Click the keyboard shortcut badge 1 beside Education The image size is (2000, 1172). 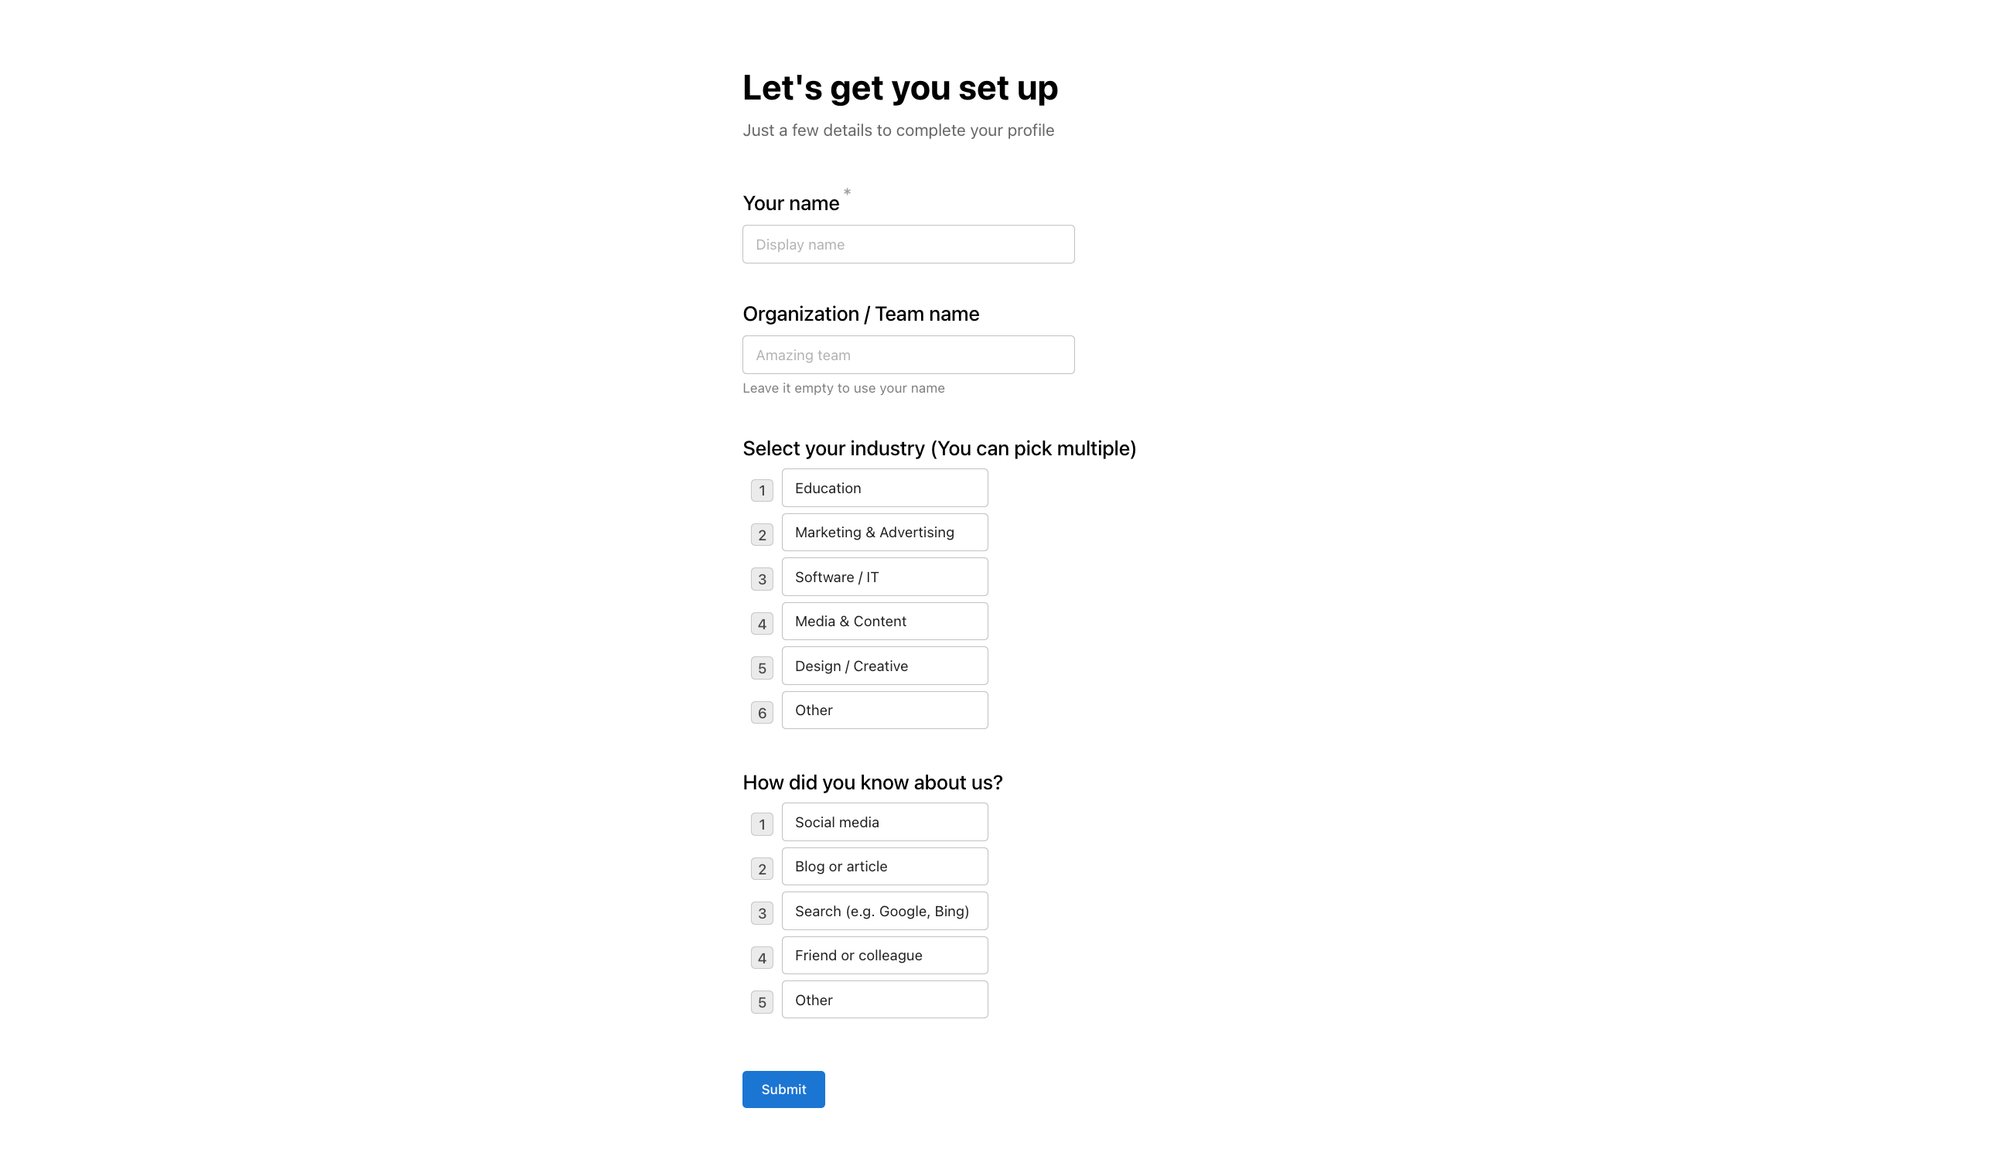[762, 490]
